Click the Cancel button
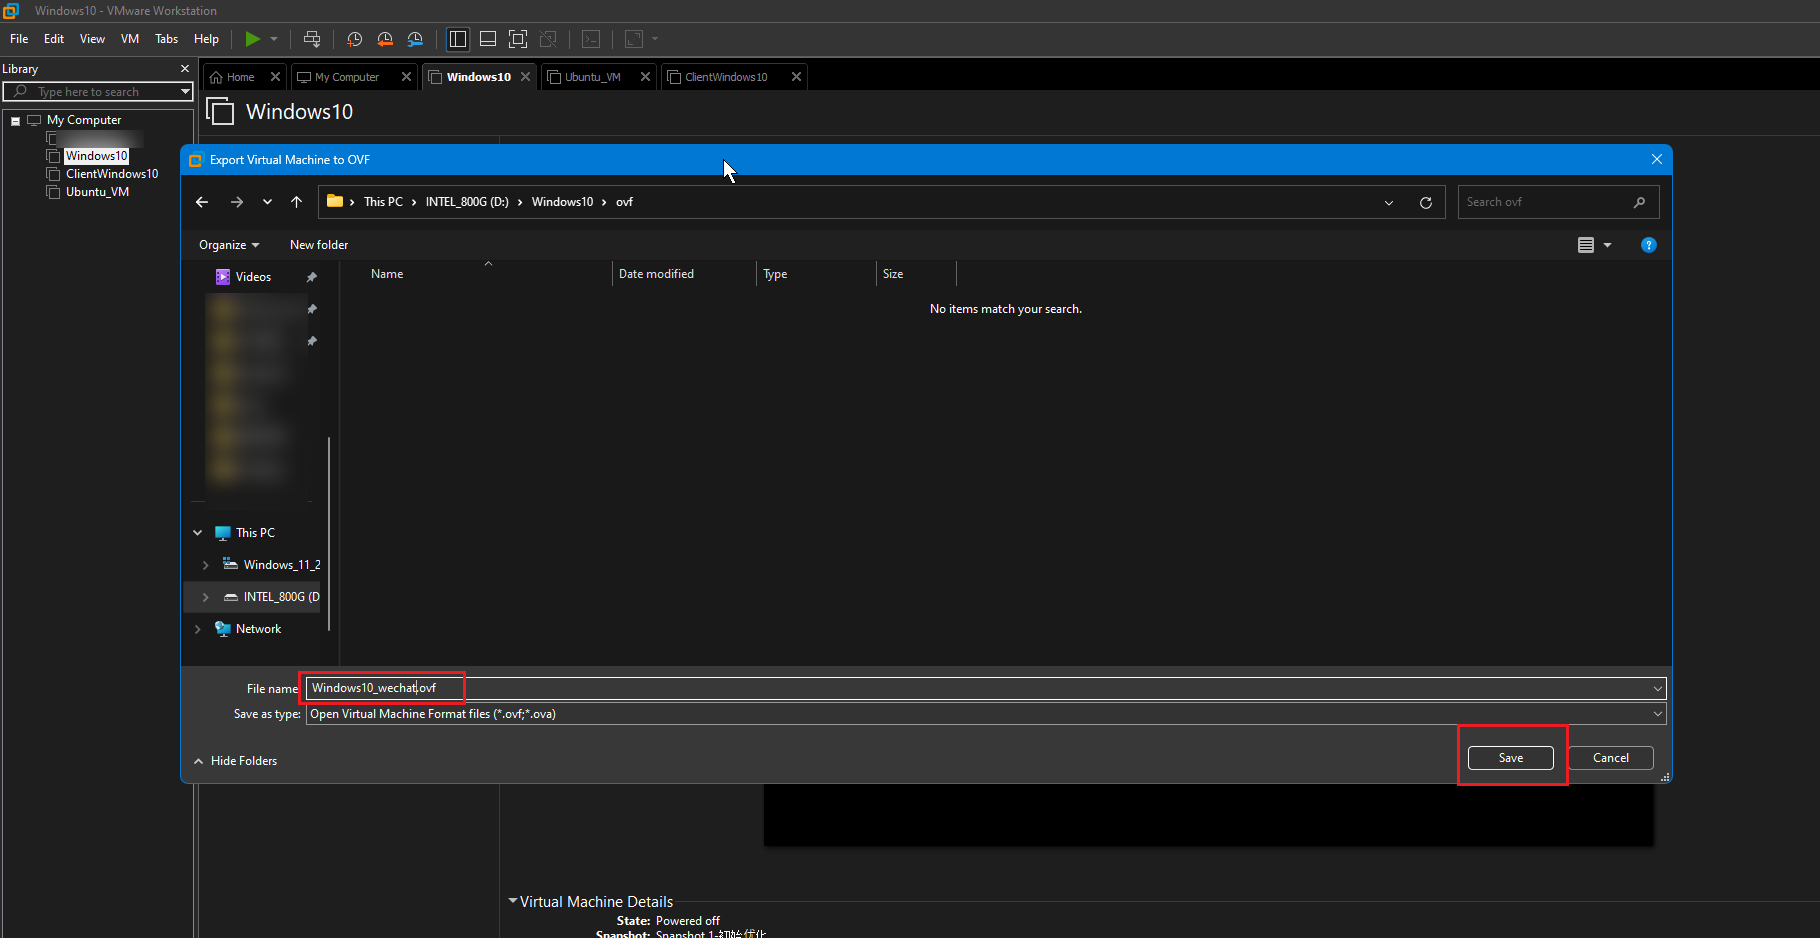Viewport: 1820px width, 938px height. point(1611,758)
